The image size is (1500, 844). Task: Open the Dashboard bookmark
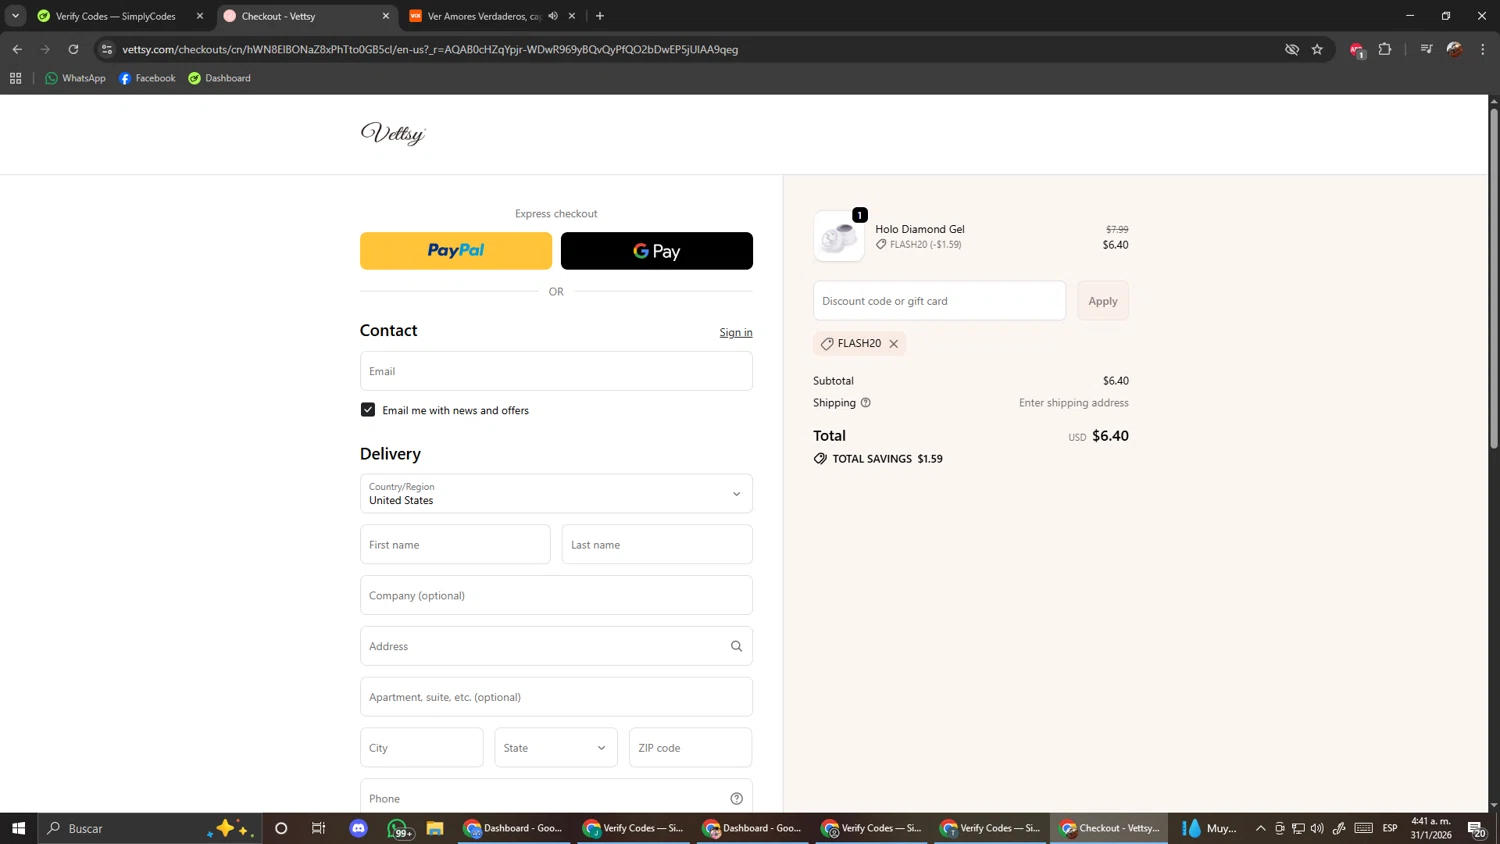point(220,78)
